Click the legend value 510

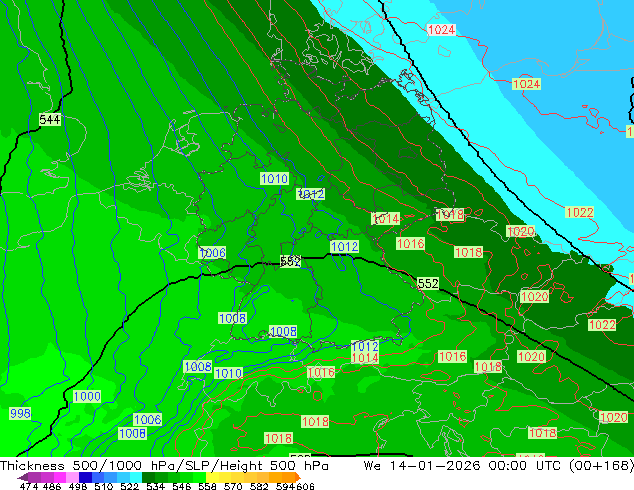tap(104, 486)
